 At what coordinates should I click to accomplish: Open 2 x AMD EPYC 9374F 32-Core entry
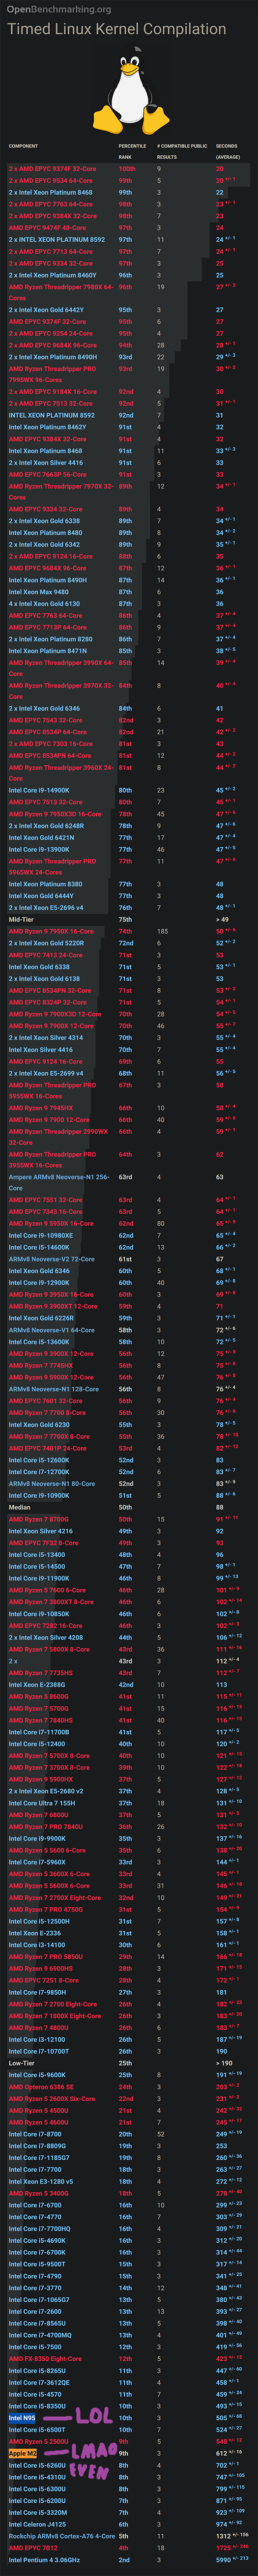point(53,169)
